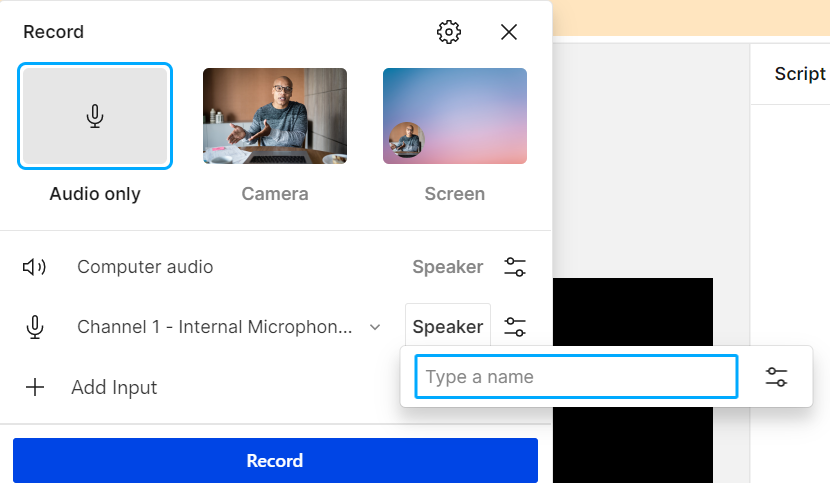Open recording settings gear icon
This screenshot has width=830, height=483.
448,32
